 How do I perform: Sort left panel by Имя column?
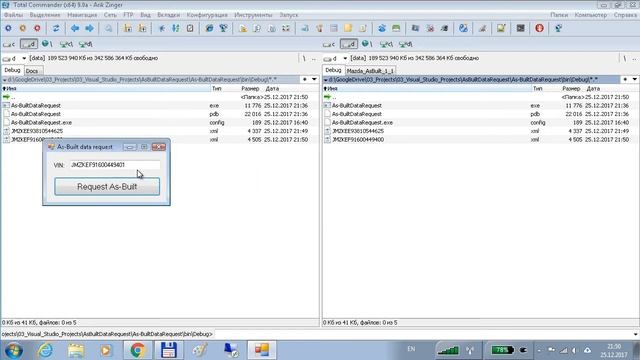[x=106, y=89]
